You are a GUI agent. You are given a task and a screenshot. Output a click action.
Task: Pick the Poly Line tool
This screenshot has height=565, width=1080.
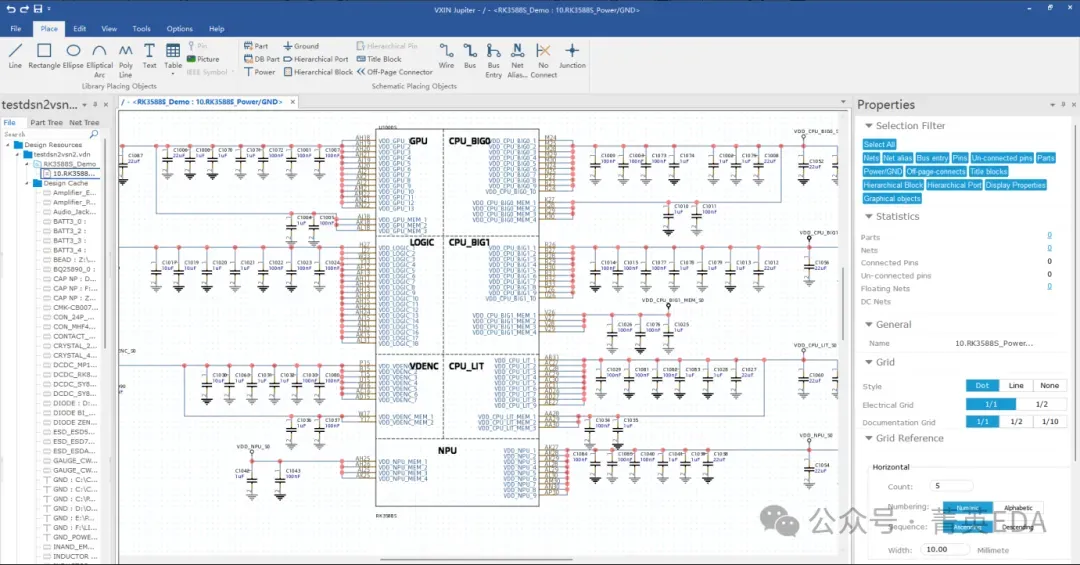pos(125,61)
